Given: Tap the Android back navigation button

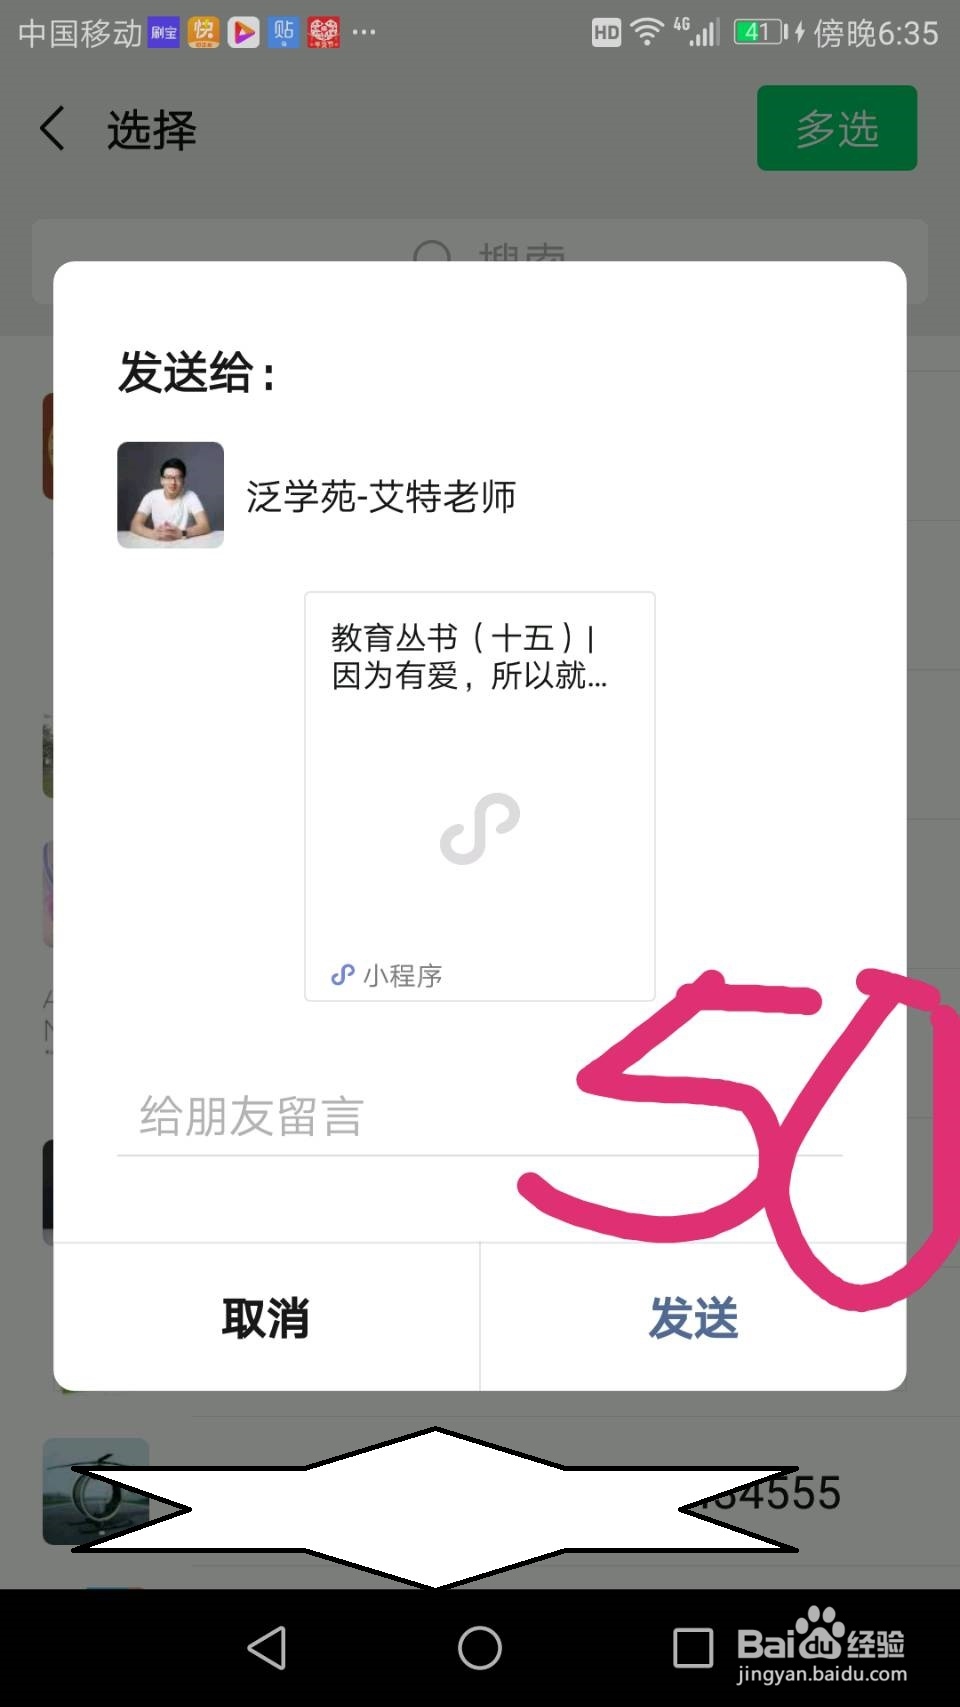Looking at the screenshot, I should coord(267,1647).
